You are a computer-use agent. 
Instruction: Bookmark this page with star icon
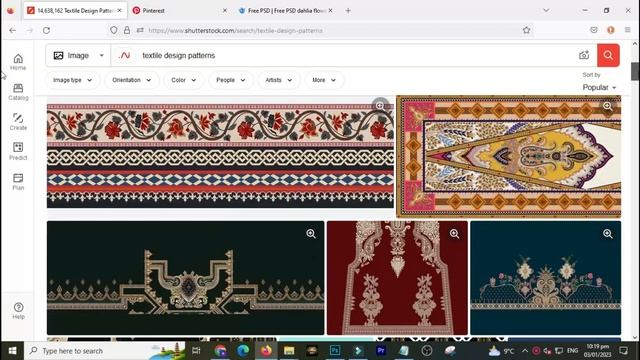527,30
